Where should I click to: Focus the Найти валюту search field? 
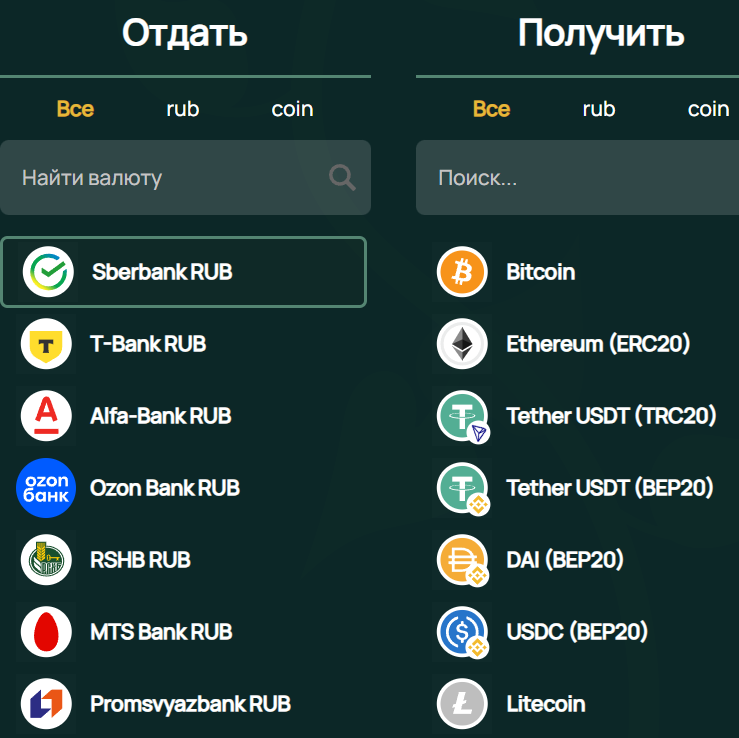click(x=185, y=178)
